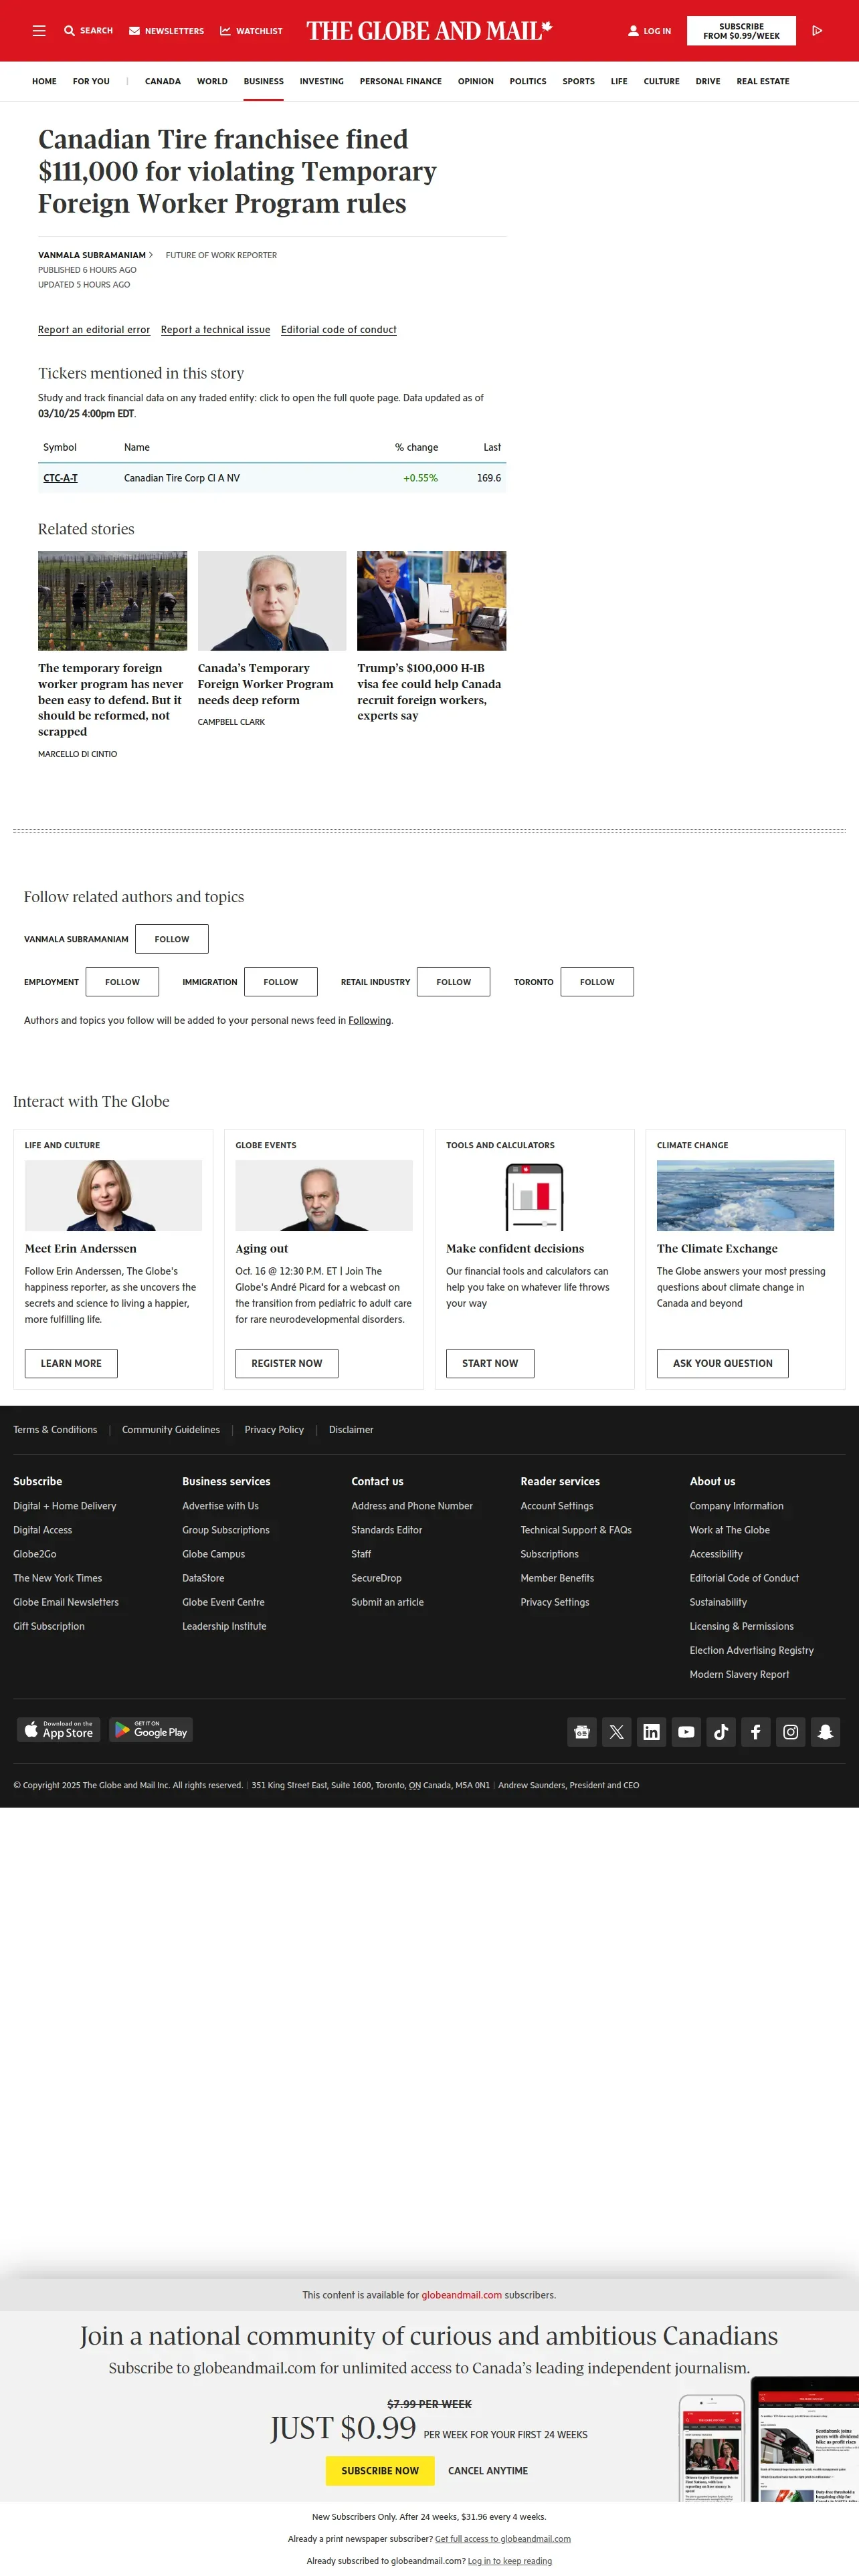
Task: Open the Watchlist chart icon
Action: 225,31
